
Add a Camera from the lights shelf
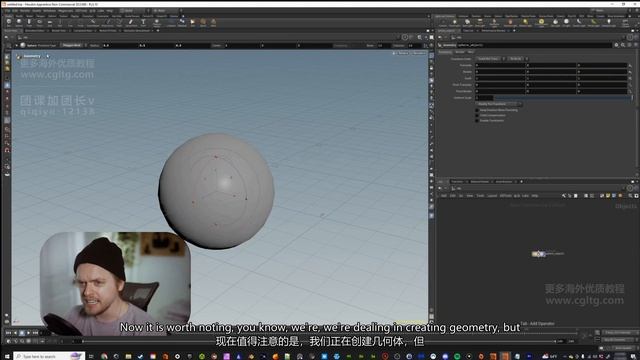pos(443,22)
